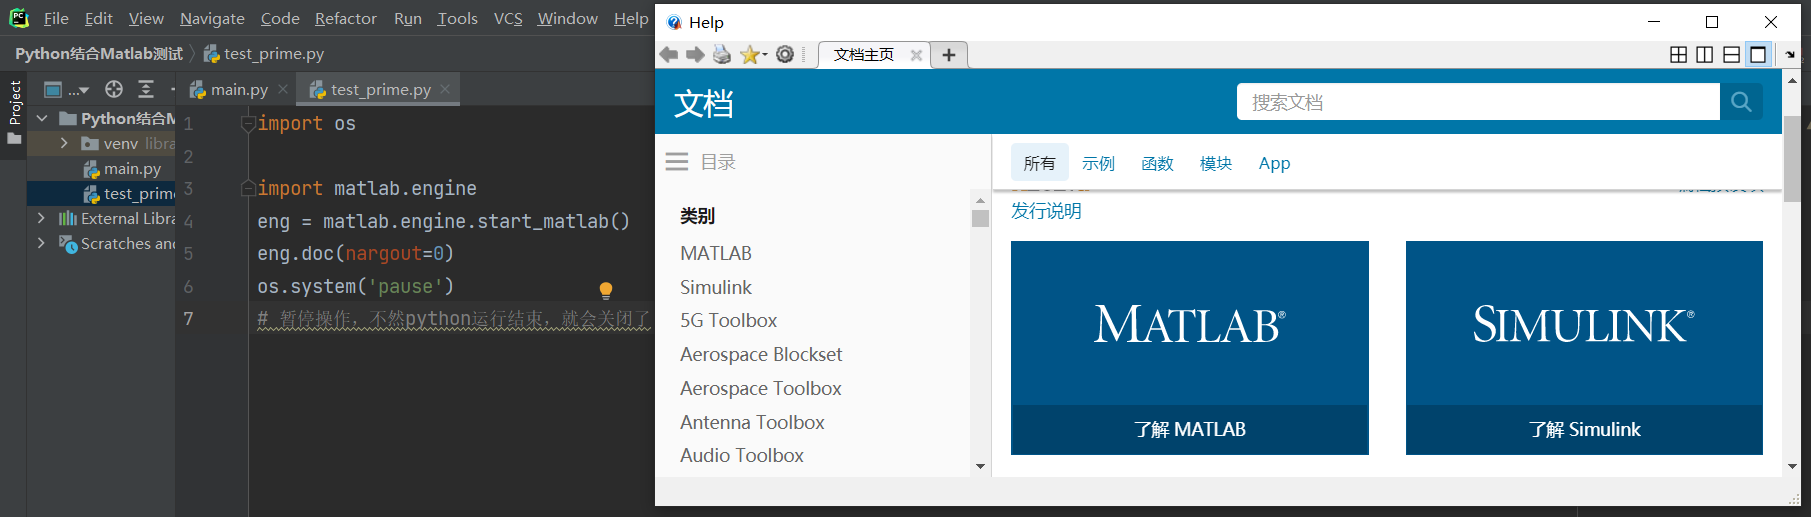
Task: Open the 发行说明 link
Action: coord(1046,211)
